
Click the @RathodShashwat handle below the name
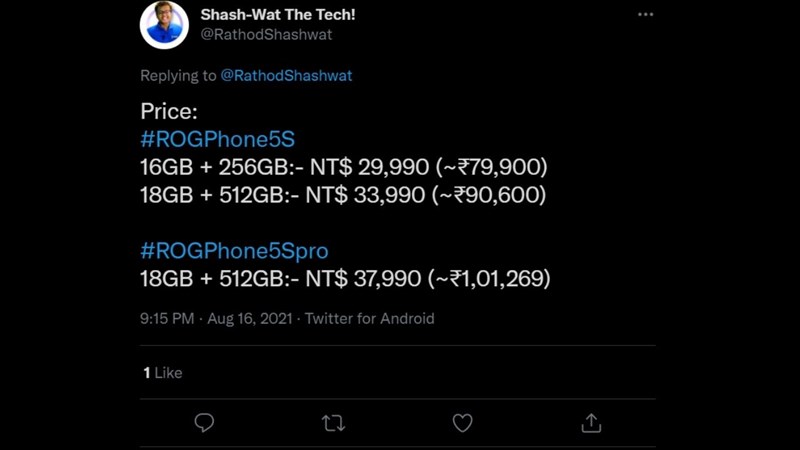(x=266, y=35)
